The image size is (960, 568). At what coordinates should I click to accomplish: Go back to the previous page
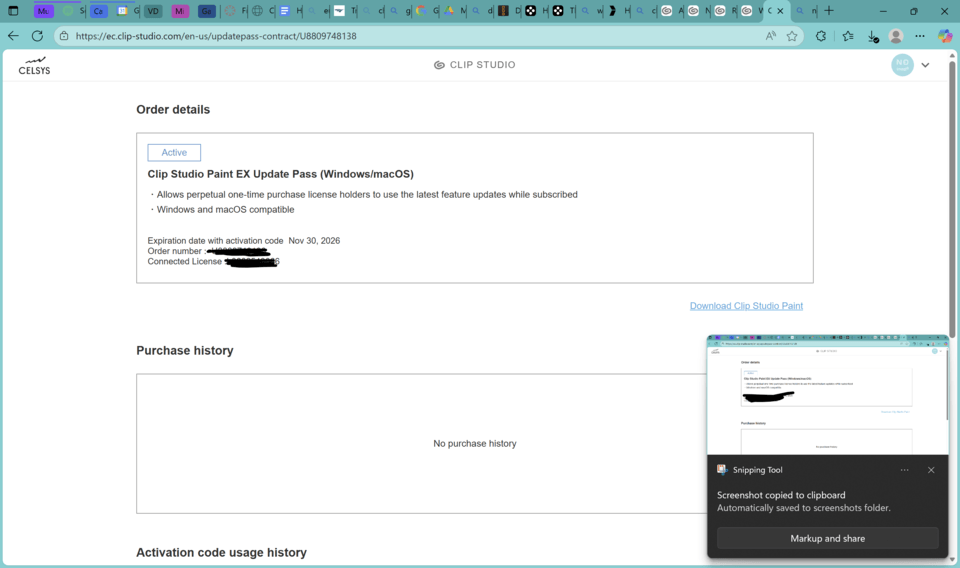[13, 36]
